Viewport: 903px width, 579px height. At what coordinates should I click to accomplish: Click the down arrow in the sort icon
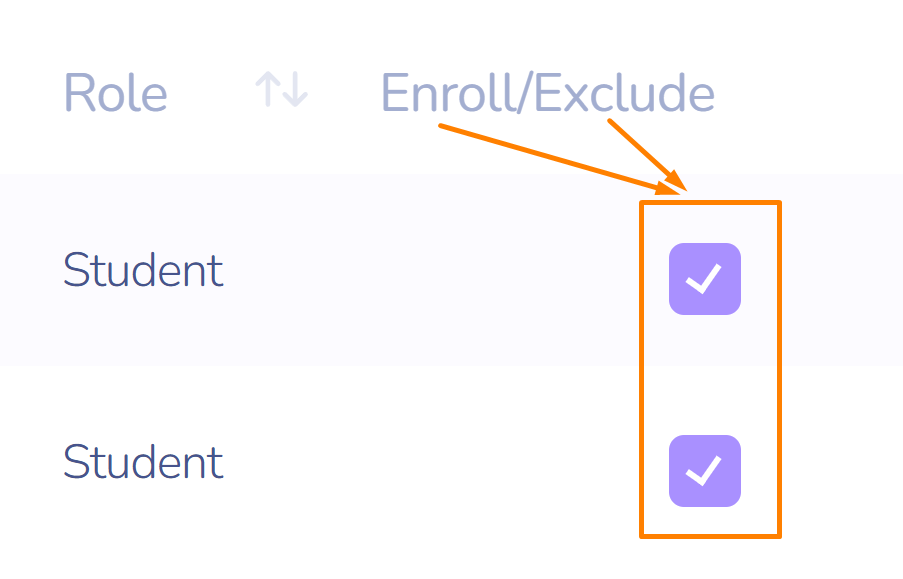[295, 90]
